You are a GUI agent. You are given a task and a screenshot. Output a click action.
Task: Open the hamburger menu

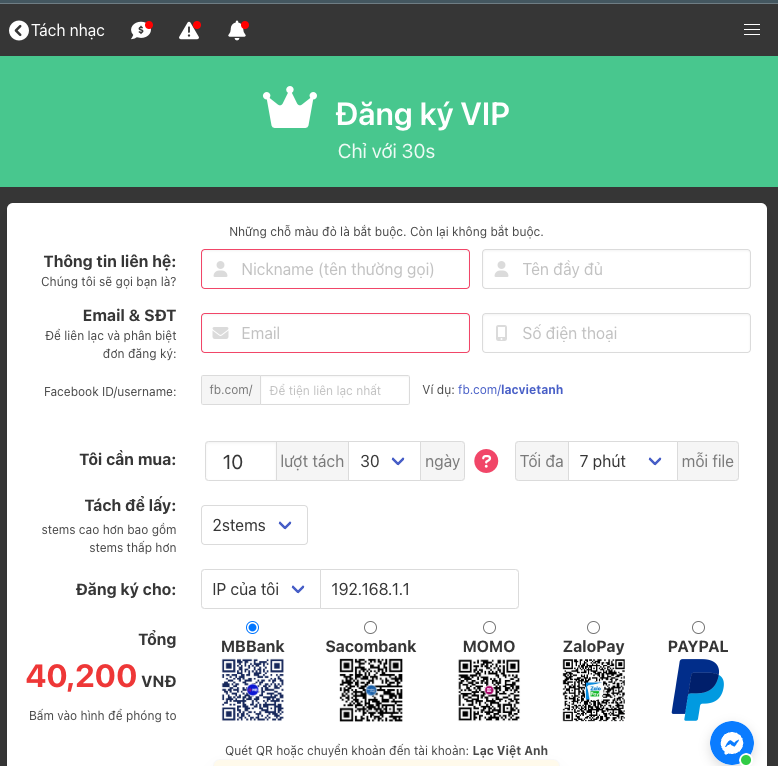tap(752, 30)
